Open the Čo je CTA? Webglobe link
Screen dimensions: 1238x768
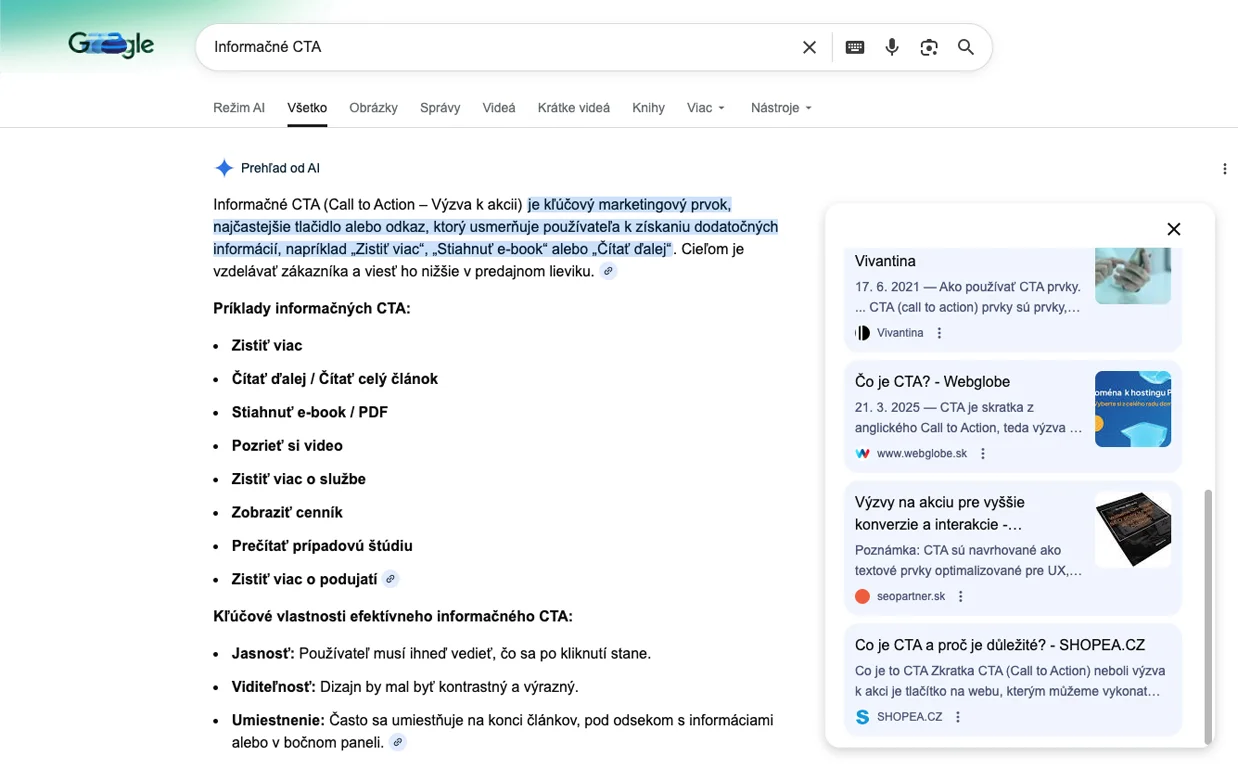[932, 382]
